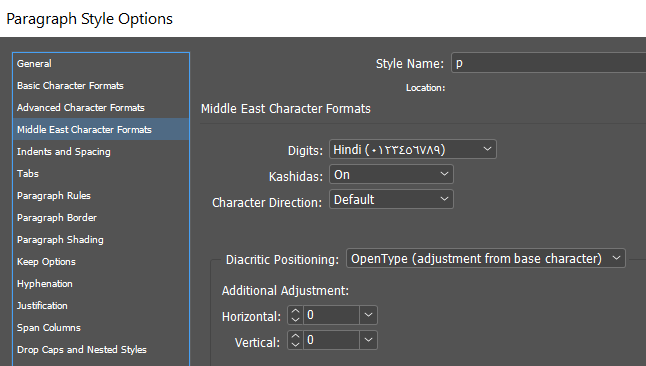This screenshot has height=366, width=646.
Task: Click the Style Name input field
Action: (x=549, y=63)
